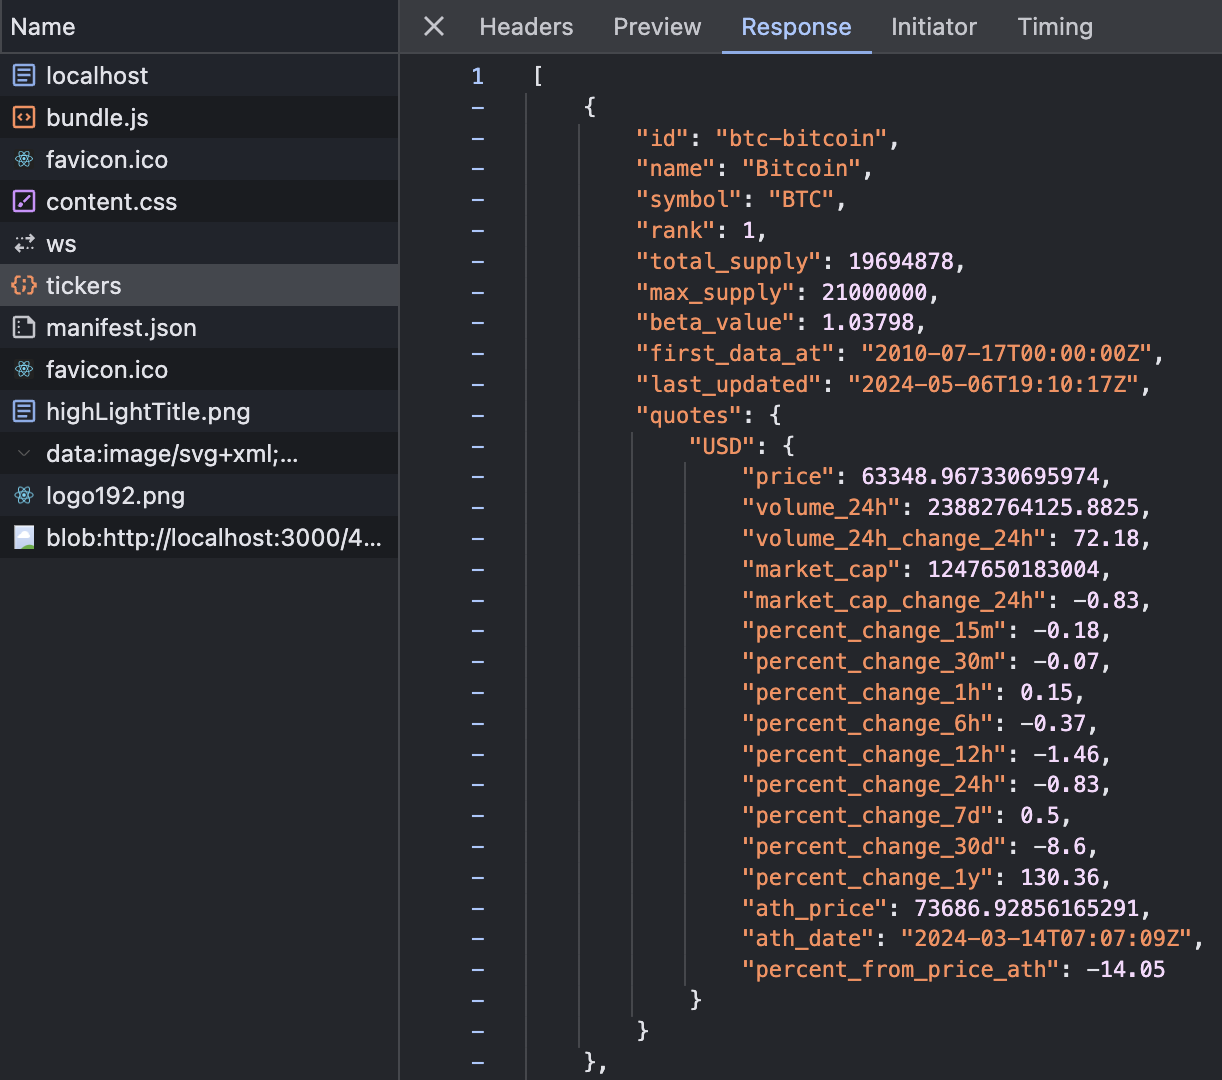Click the chevron icon beside data:image/svg+xml

tap(24, 453)
